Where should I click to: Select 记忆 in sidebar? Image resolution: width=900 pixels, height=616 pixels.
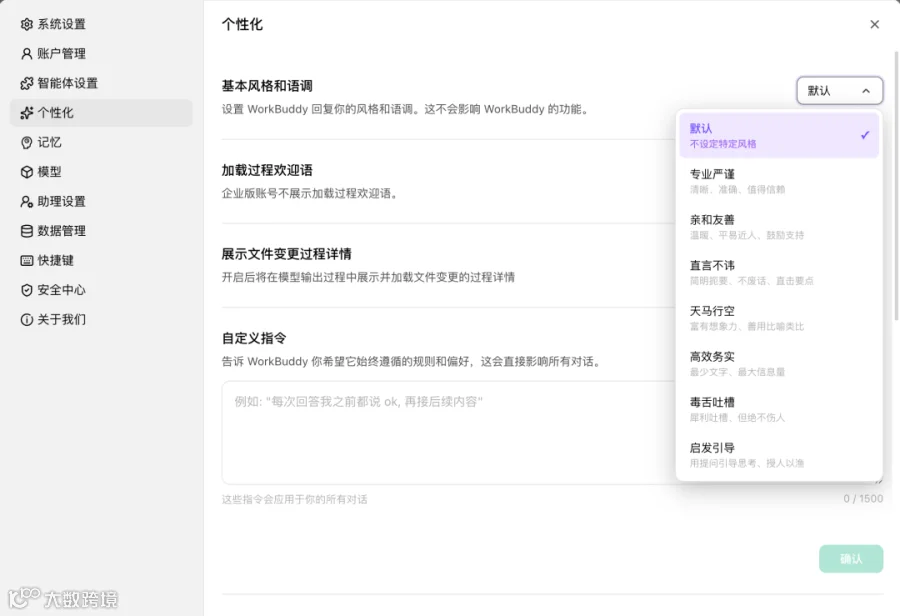point(101,142)
